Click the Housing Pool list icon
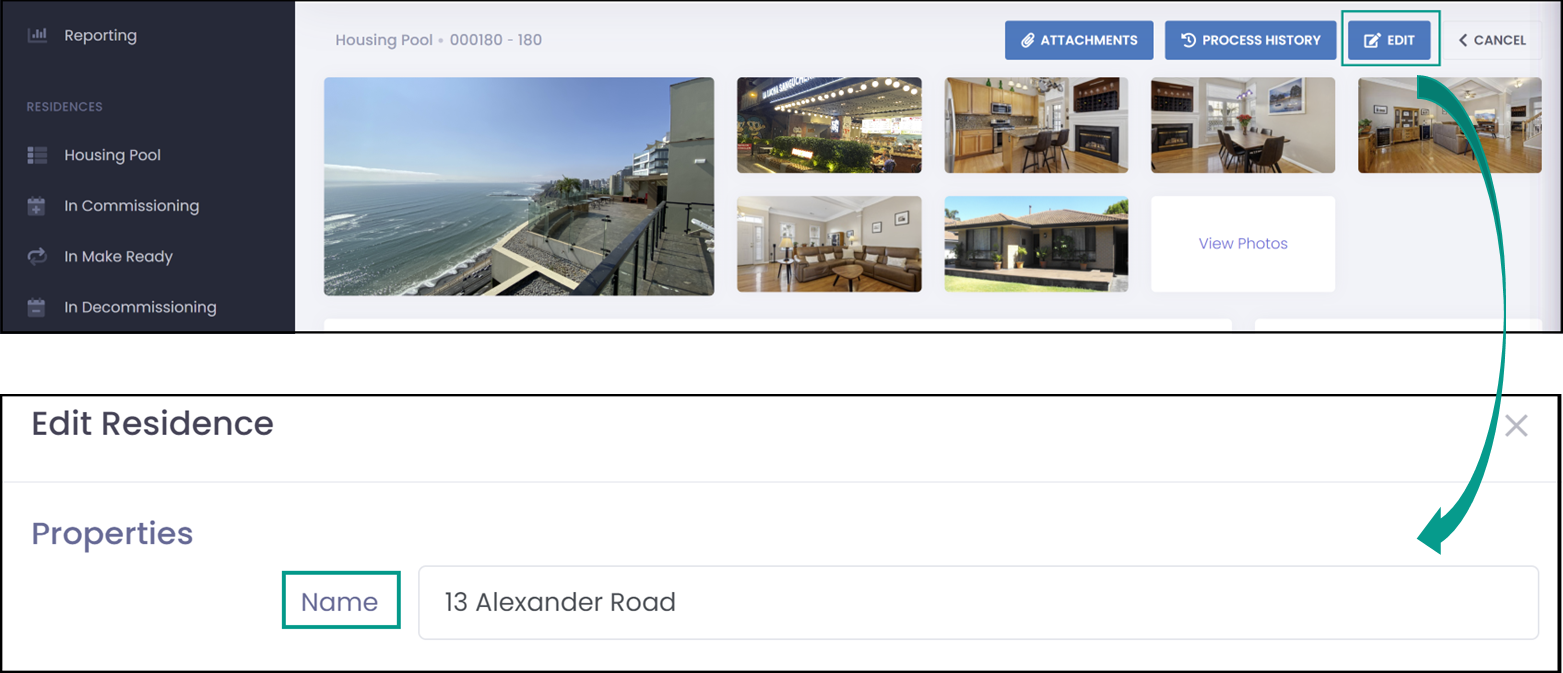The width and height of the screenshot is (1563, 673). tap(37, 155)
